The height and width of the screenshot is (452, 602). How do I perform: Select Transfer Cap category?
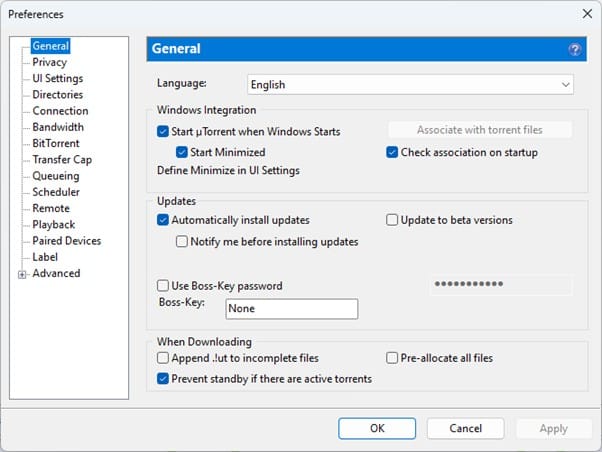62,160
